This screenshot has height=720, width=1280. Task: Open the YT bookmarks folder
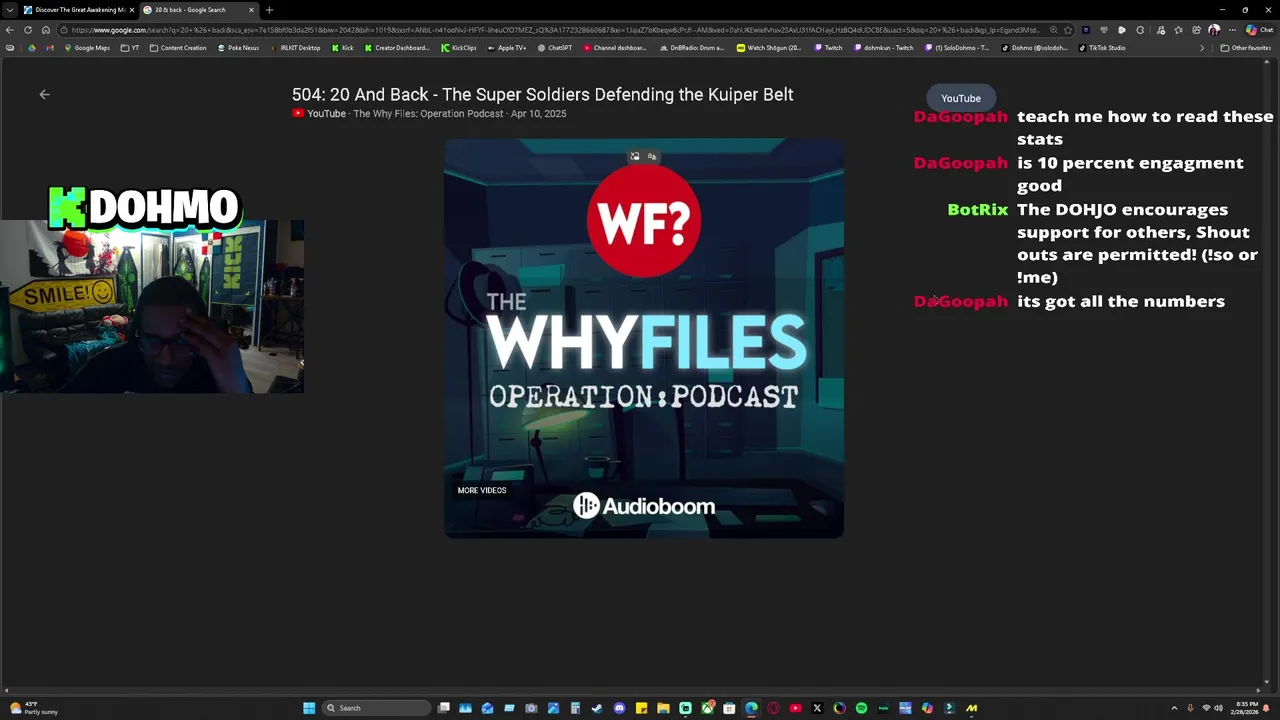click(x=130, y=48)
